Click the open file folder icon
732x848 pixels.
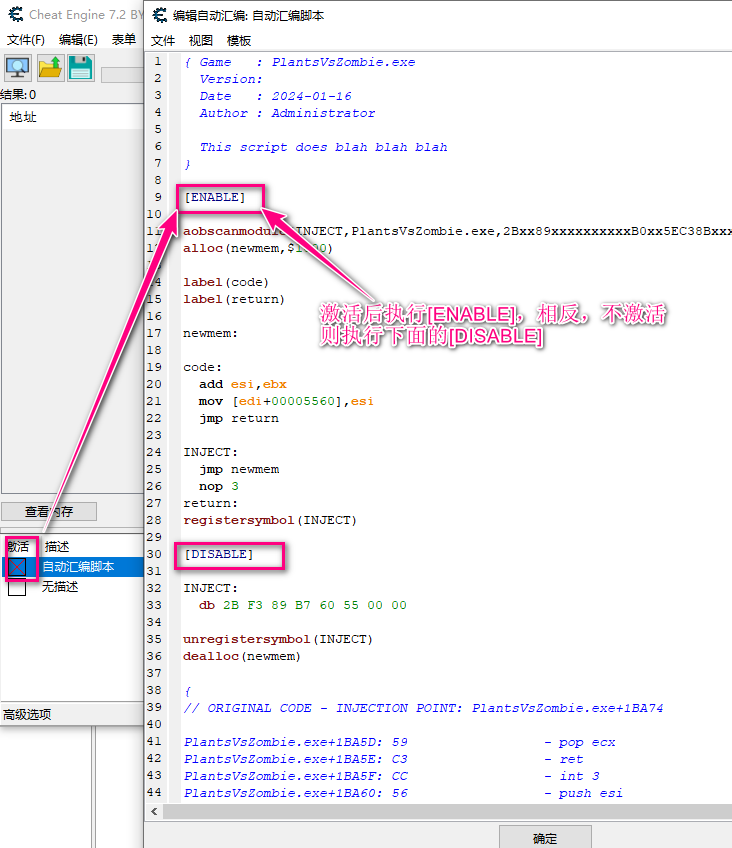tap(50, 68)
